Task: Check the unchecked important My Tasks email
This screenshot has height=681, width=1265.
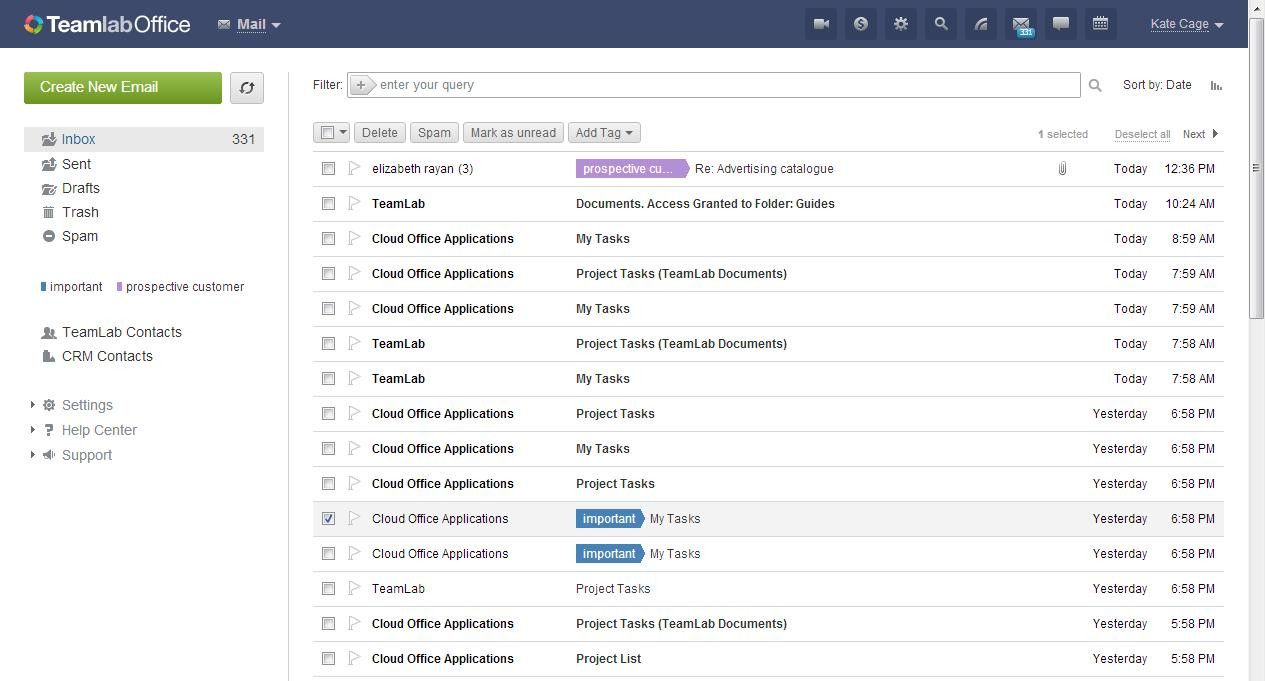Action: (x=328, y=554)
